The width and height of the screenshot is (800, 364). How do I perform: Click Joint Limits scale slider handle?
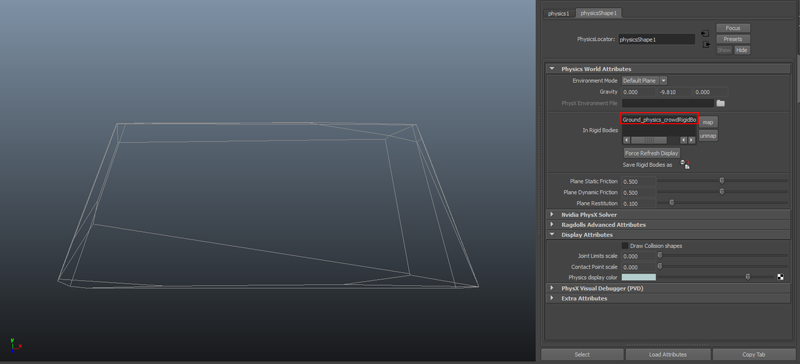point(660,255)
